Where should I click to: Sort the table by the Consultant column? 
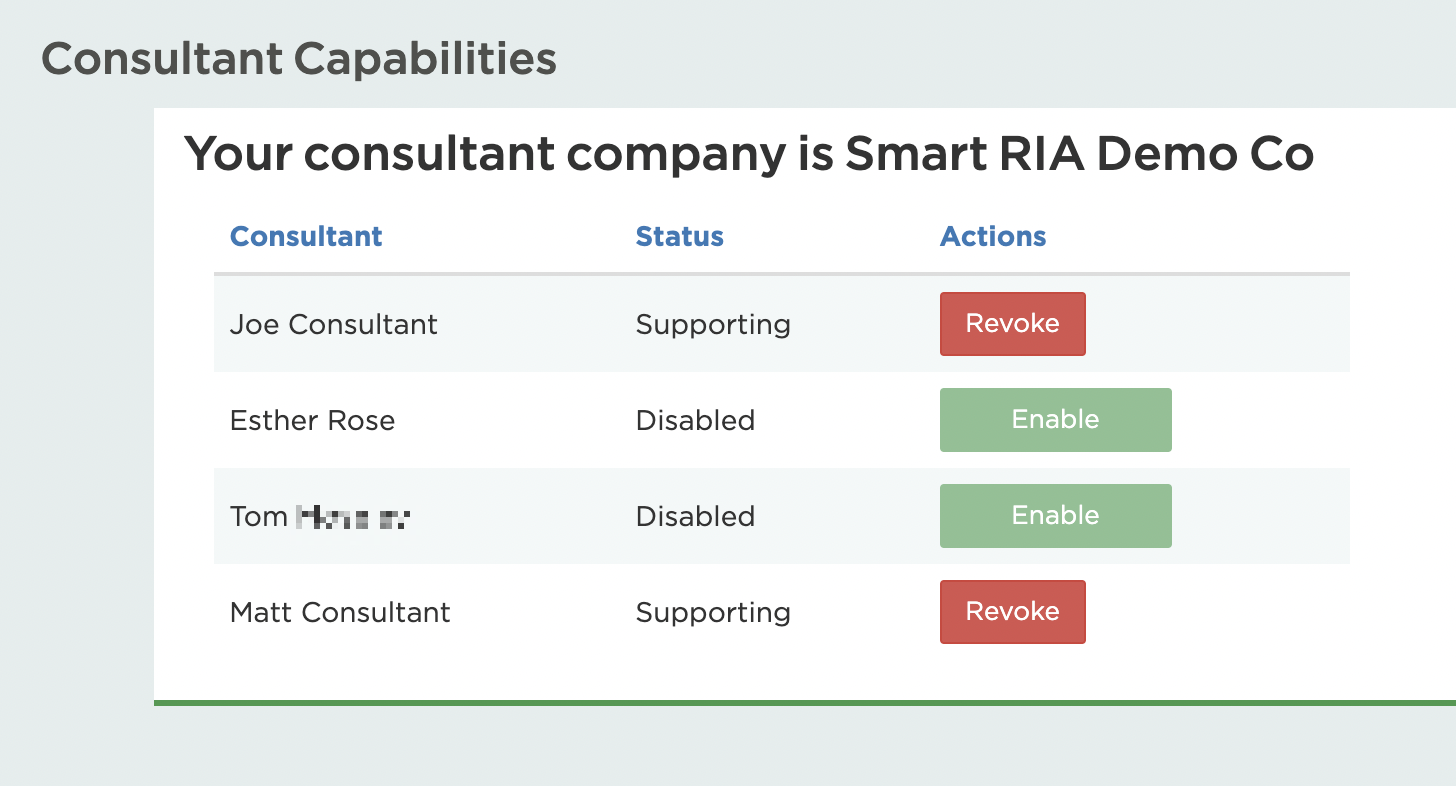(x=306, y=236)
